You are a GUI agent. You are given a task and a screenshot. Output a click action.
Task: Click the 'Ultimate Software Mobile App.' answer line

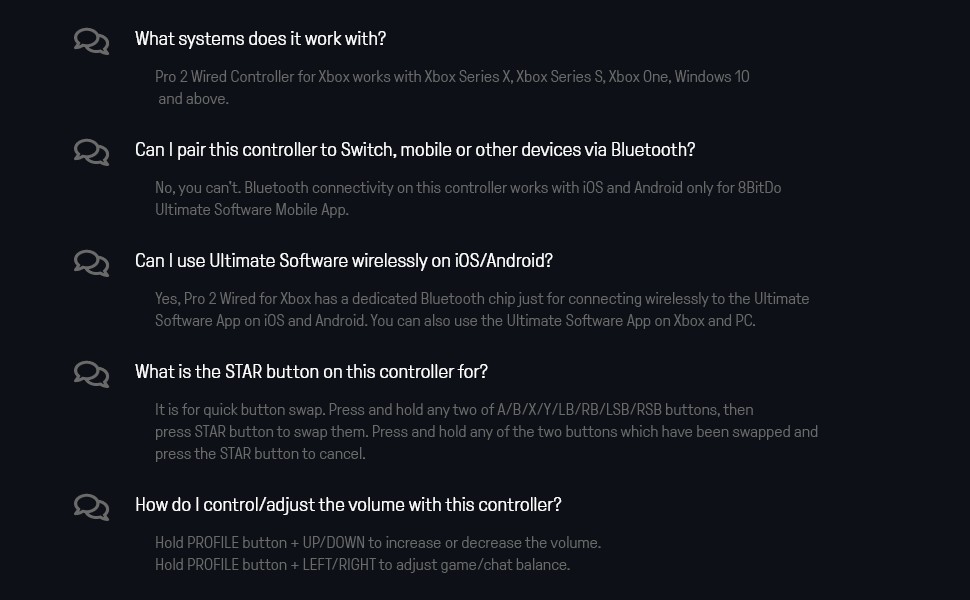pyautogui.click(x=251, y=210)
